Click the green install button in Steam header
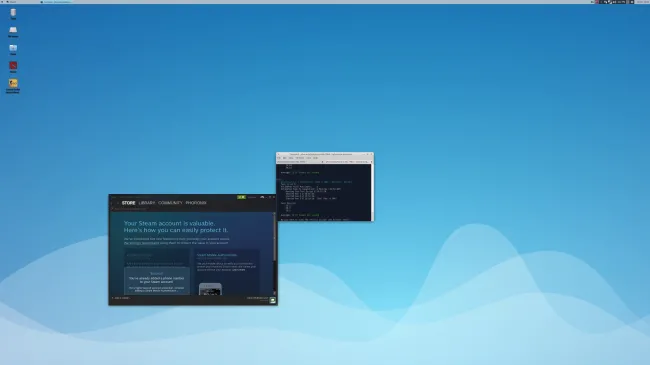The width and height of the screenshot is (650, 365). click(241, 197)
